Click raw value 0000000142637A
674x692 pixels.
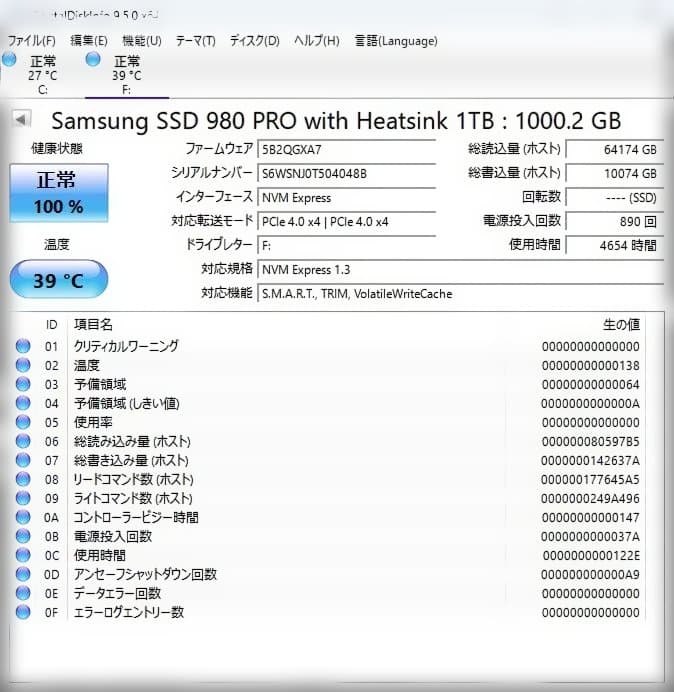(591, 460)
